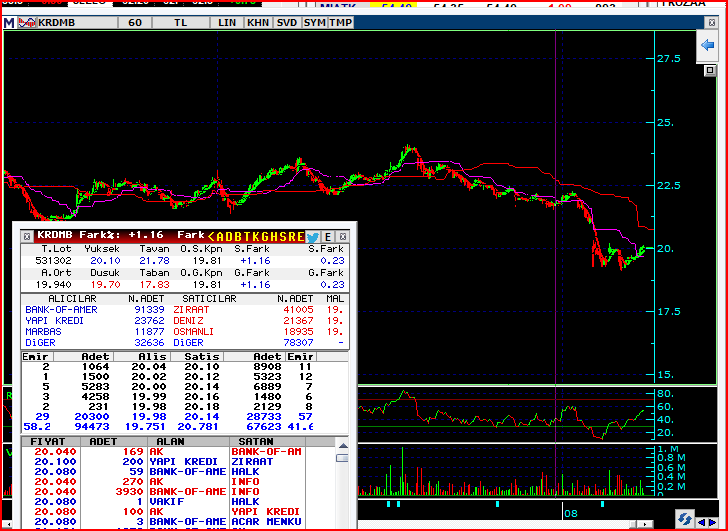
Task: Select yellow letter D in panel title
Action: pos(229,237)
